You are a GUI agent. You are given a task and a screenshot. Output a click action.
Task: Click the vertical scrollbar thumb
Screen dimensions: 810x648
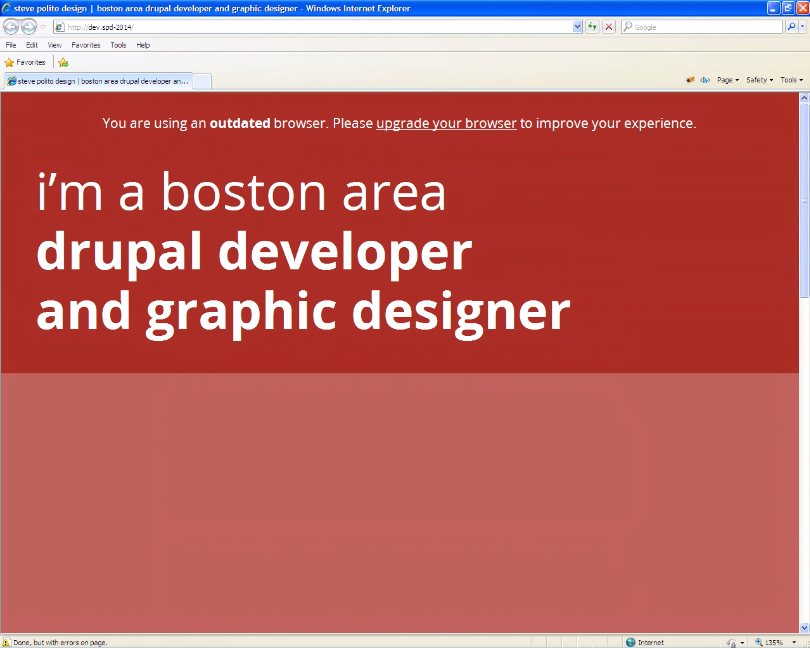coord(804,200)
